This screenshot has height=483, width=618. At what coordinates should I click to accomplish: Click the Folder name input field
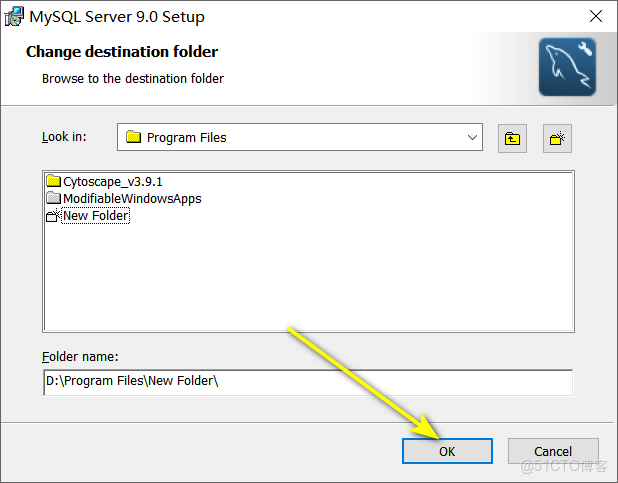point(308,382)
